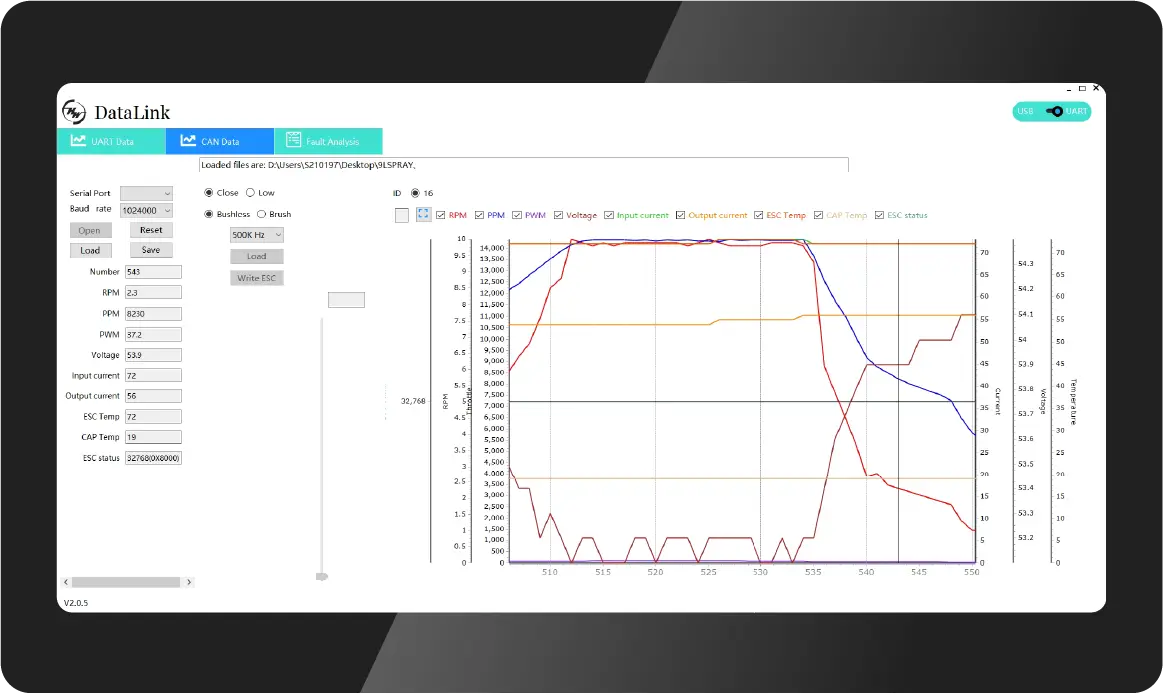The height and width of the screenshot is (695, 1163).
Task: Click the right arrow of the bottom scrollbar
Action: pos(188,581)
